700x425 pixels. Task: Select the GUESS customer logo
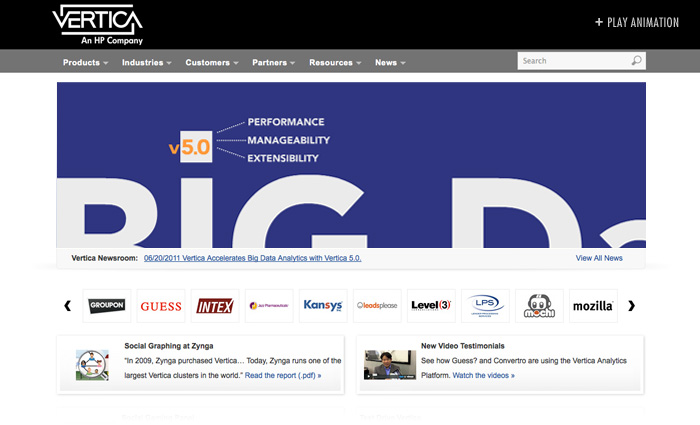click(161, 306)
